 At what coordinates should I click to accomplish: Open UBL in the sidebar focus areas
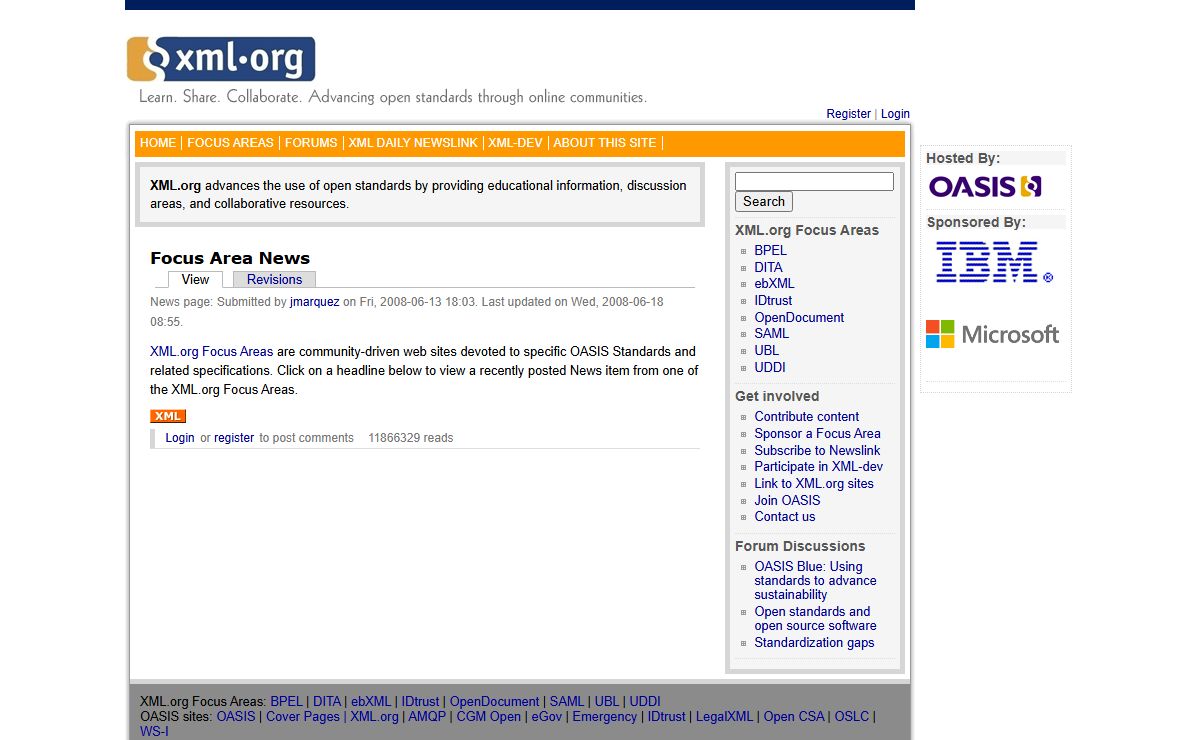(x=766, y=350)
